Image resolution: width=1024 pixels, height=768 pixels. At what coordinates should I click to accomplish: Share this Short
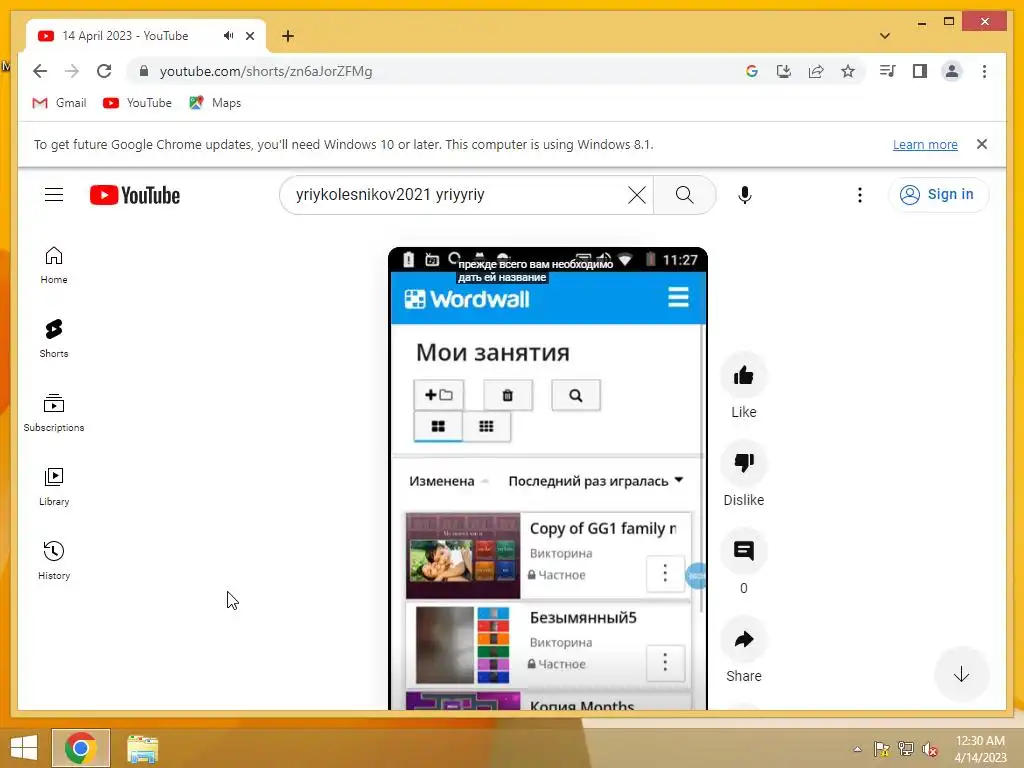[x=743, y=639]
